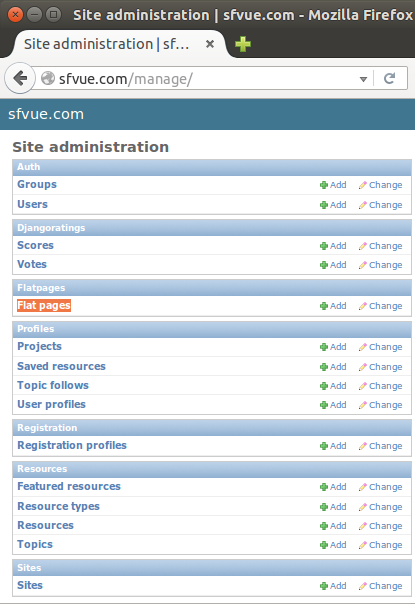
Task: Close the Site administration tab
Action: tap(210, 44)
